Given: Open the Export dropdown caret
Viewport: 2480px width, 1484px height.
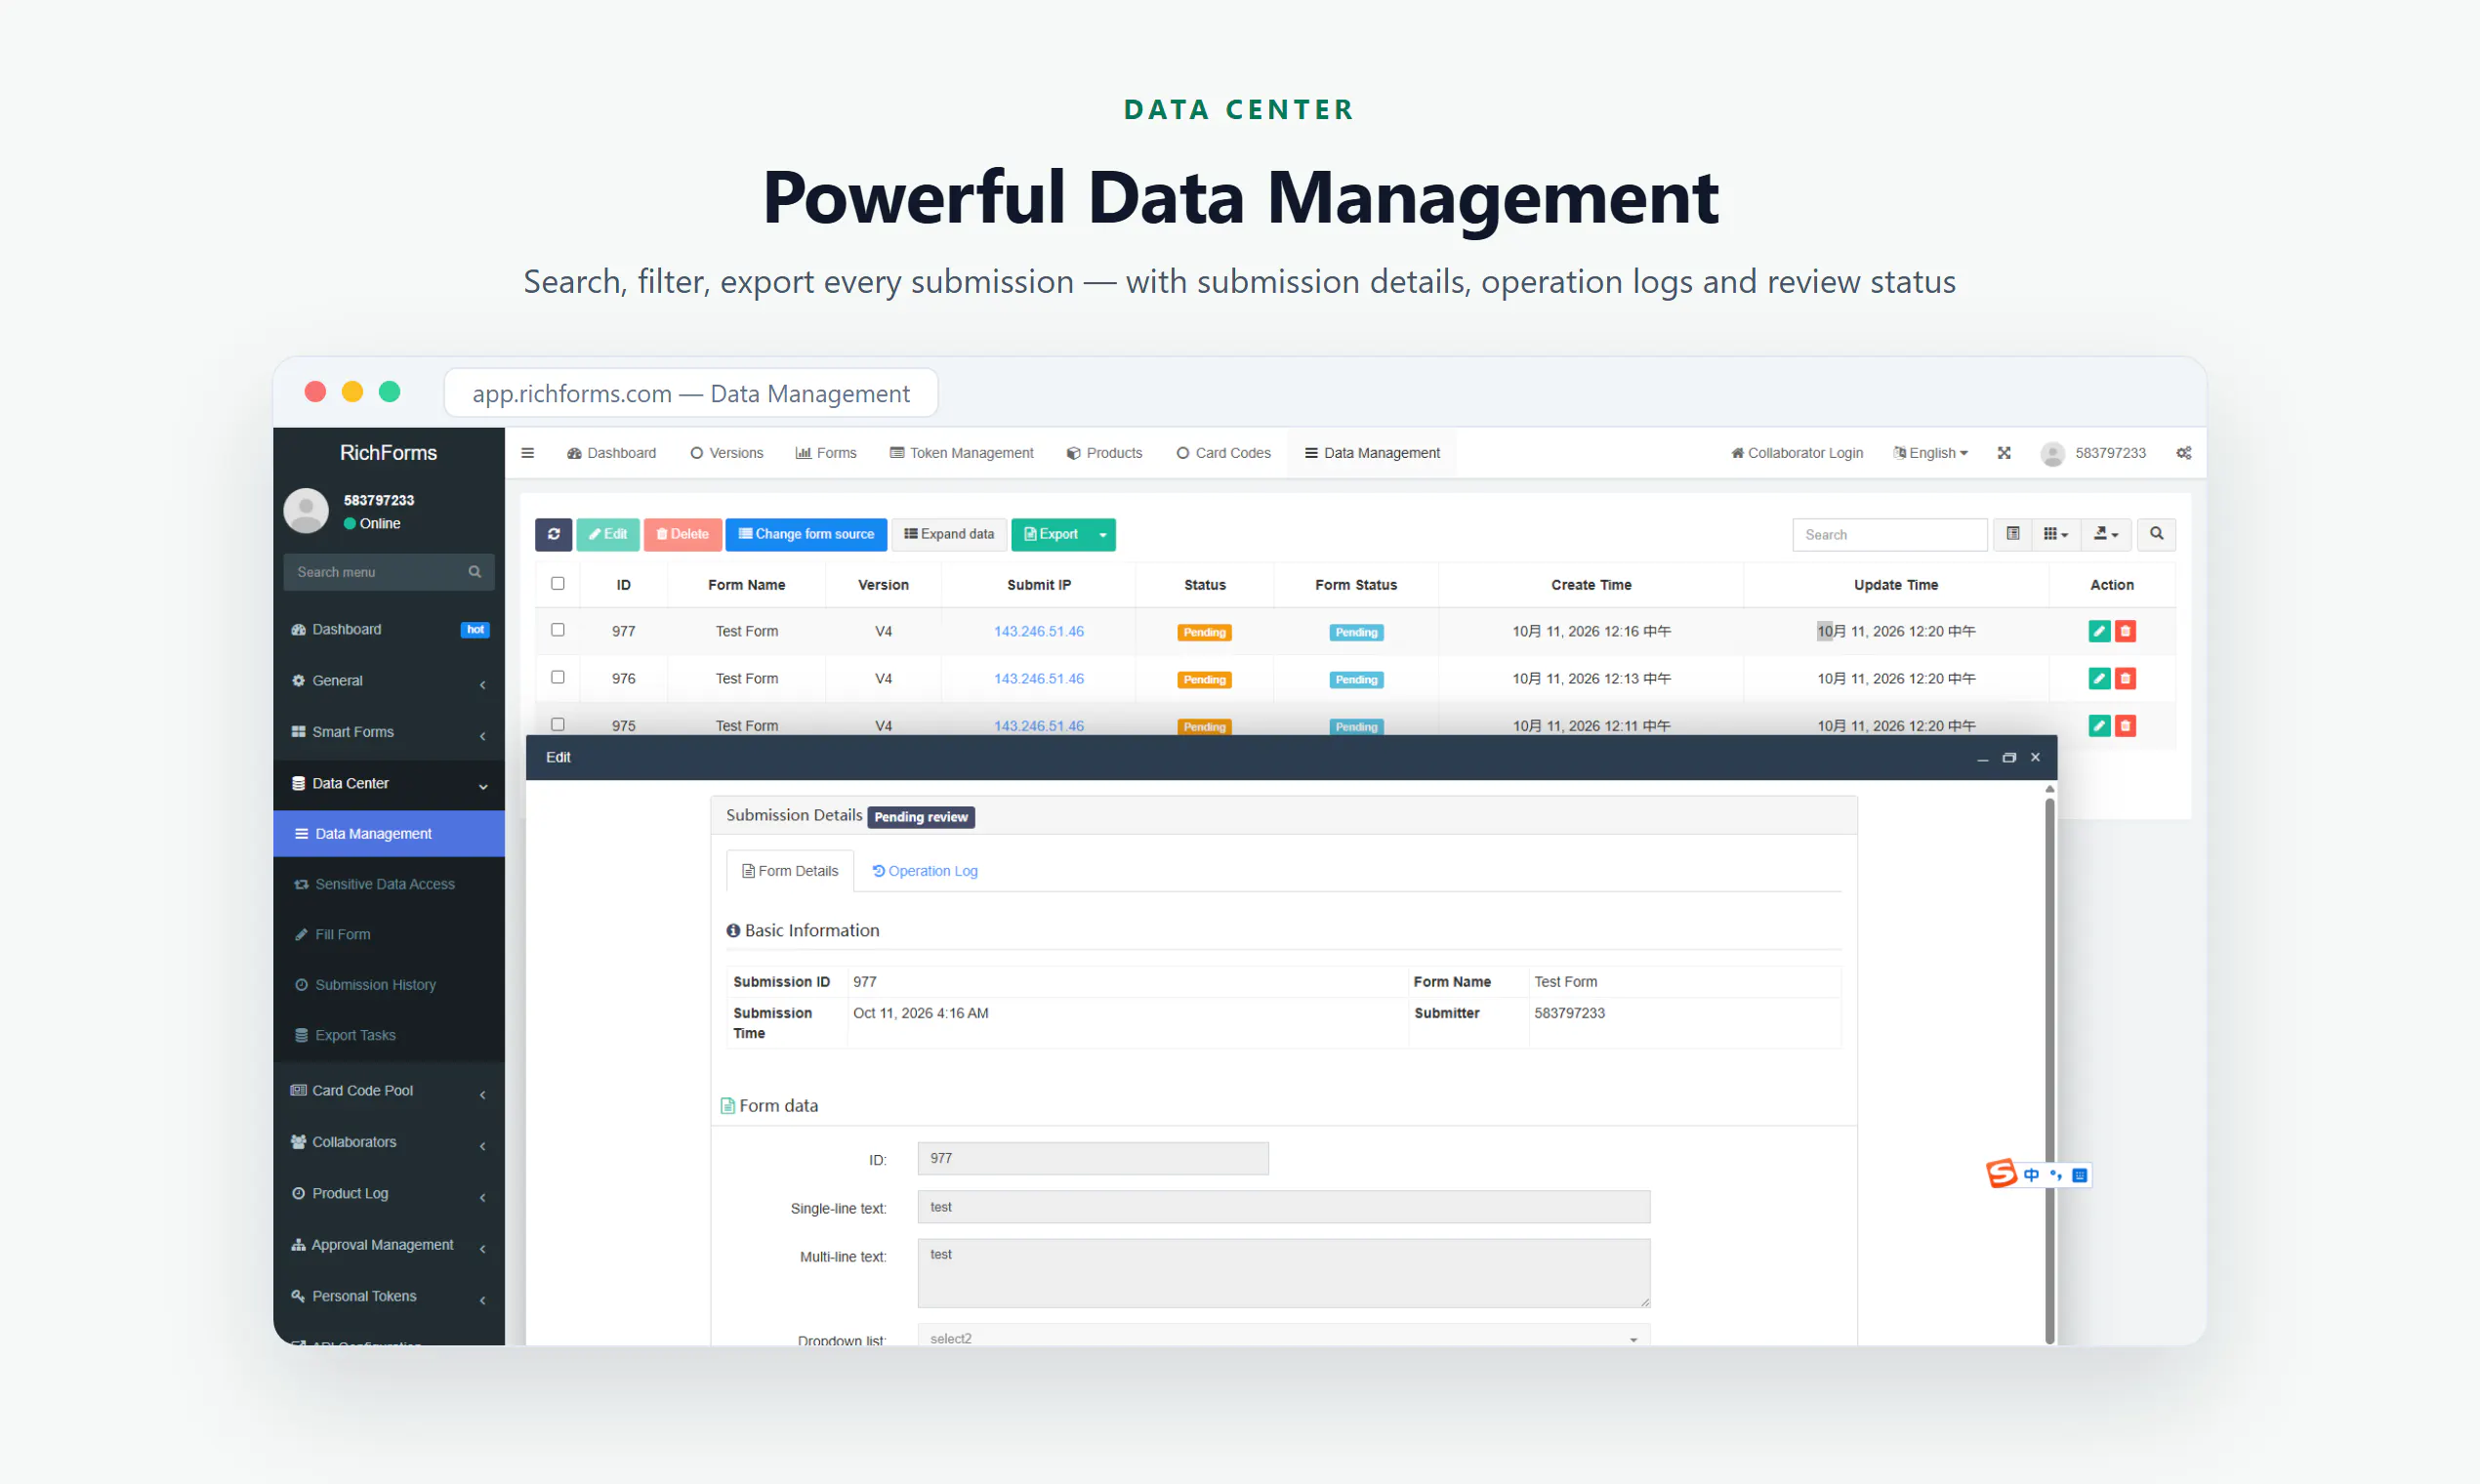Looking at the screenshot, I should 1103,534.
